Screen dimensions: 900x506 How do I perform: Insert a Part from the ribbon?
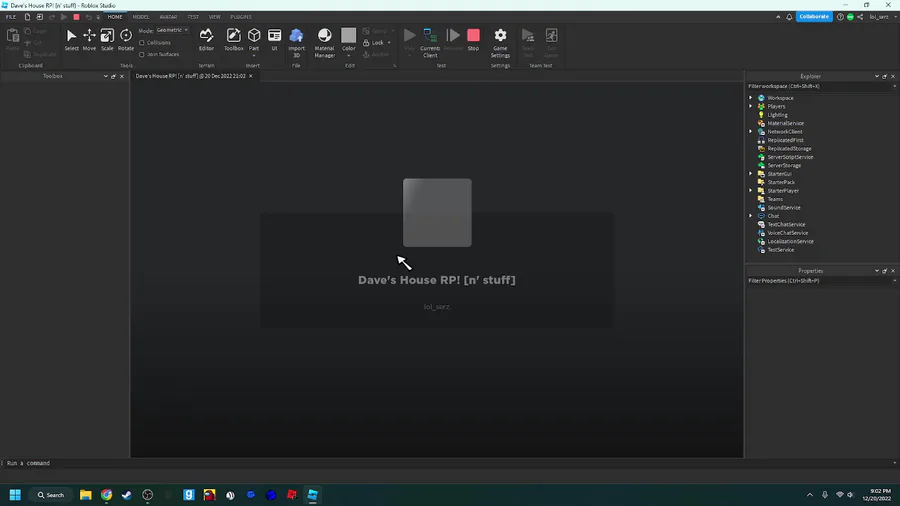[x=254, y=41]
